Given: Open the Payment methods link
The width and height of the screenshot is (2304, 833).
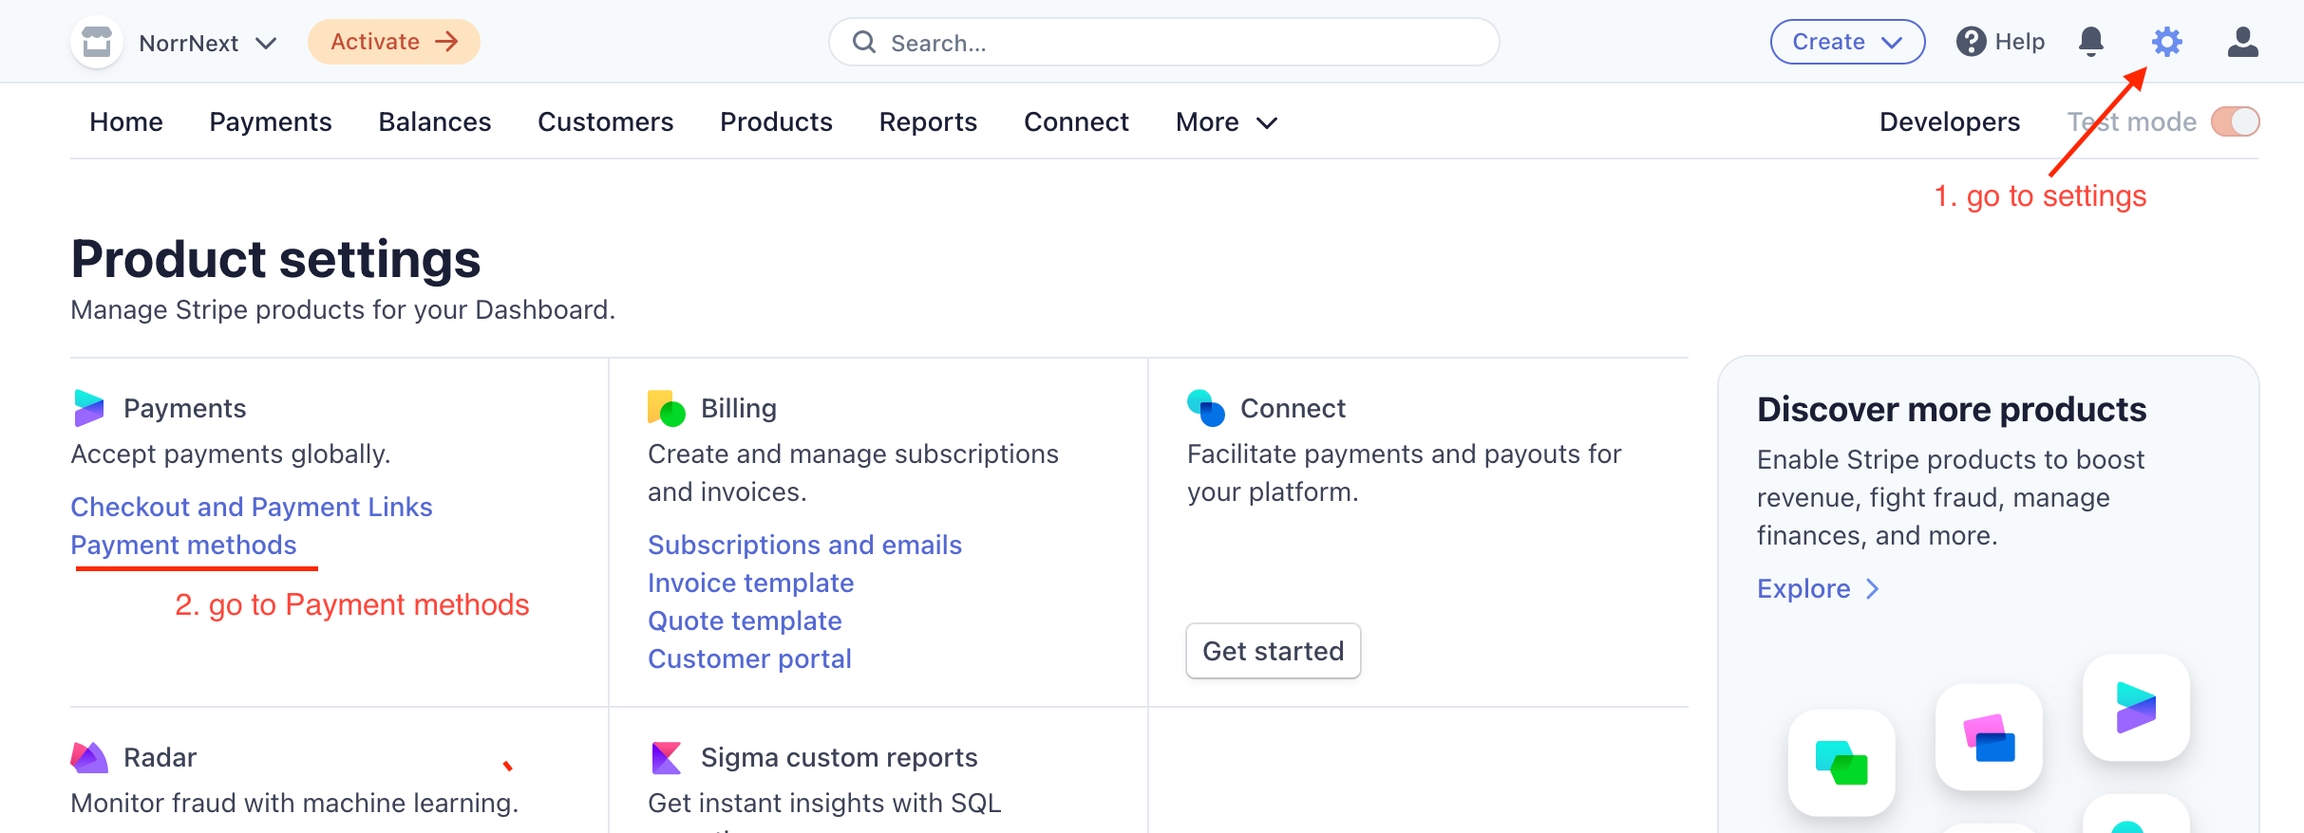Looking at the screenshot, I should coord(184,545).
